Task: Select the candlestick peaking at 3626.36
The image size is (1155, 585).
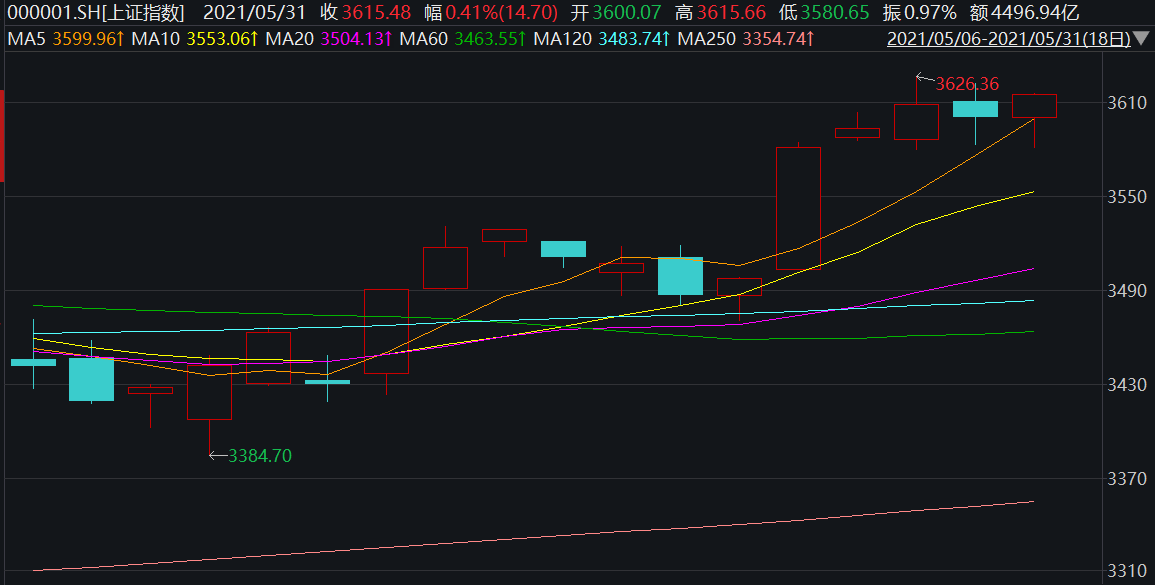Action: click(x=916, y=122)
